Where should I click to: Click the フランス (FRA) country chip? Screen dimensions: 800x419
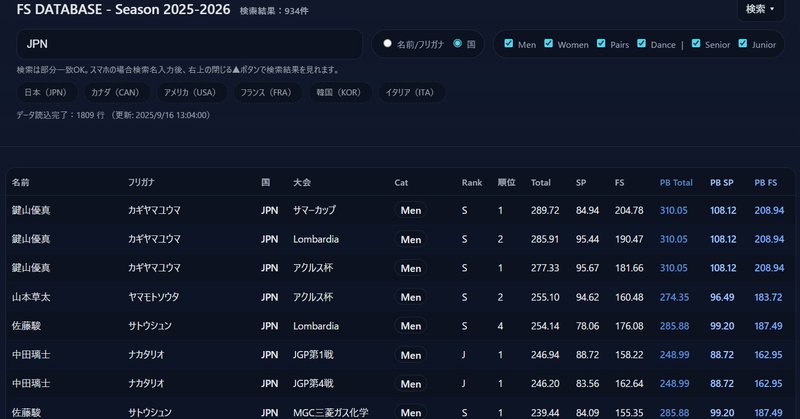click(266, 92)
